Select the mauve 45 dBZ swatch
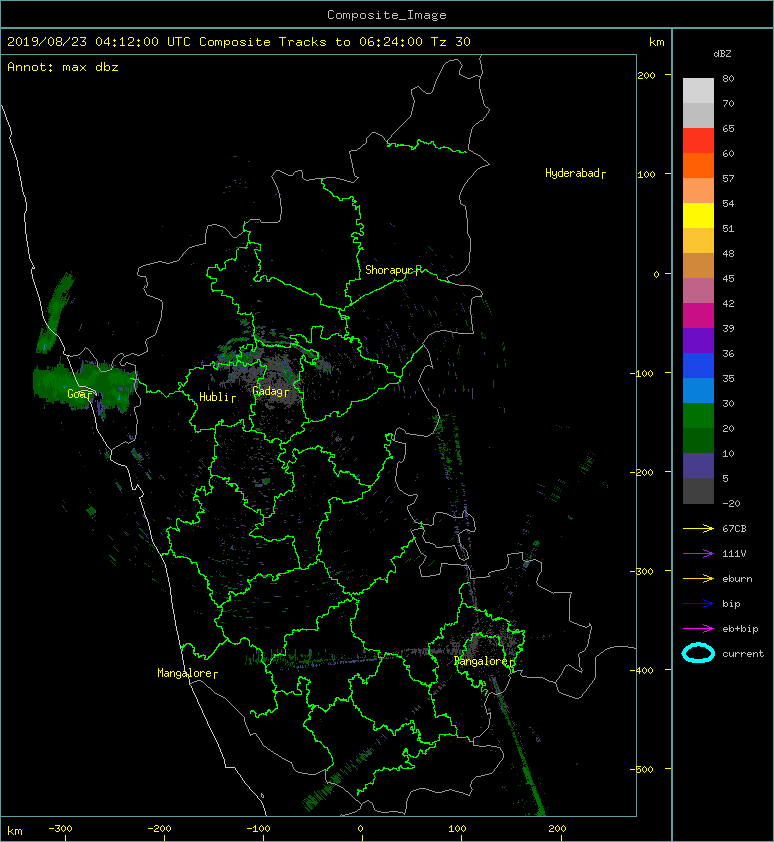This screenshot has height=842, width=774. coord(698,291)
